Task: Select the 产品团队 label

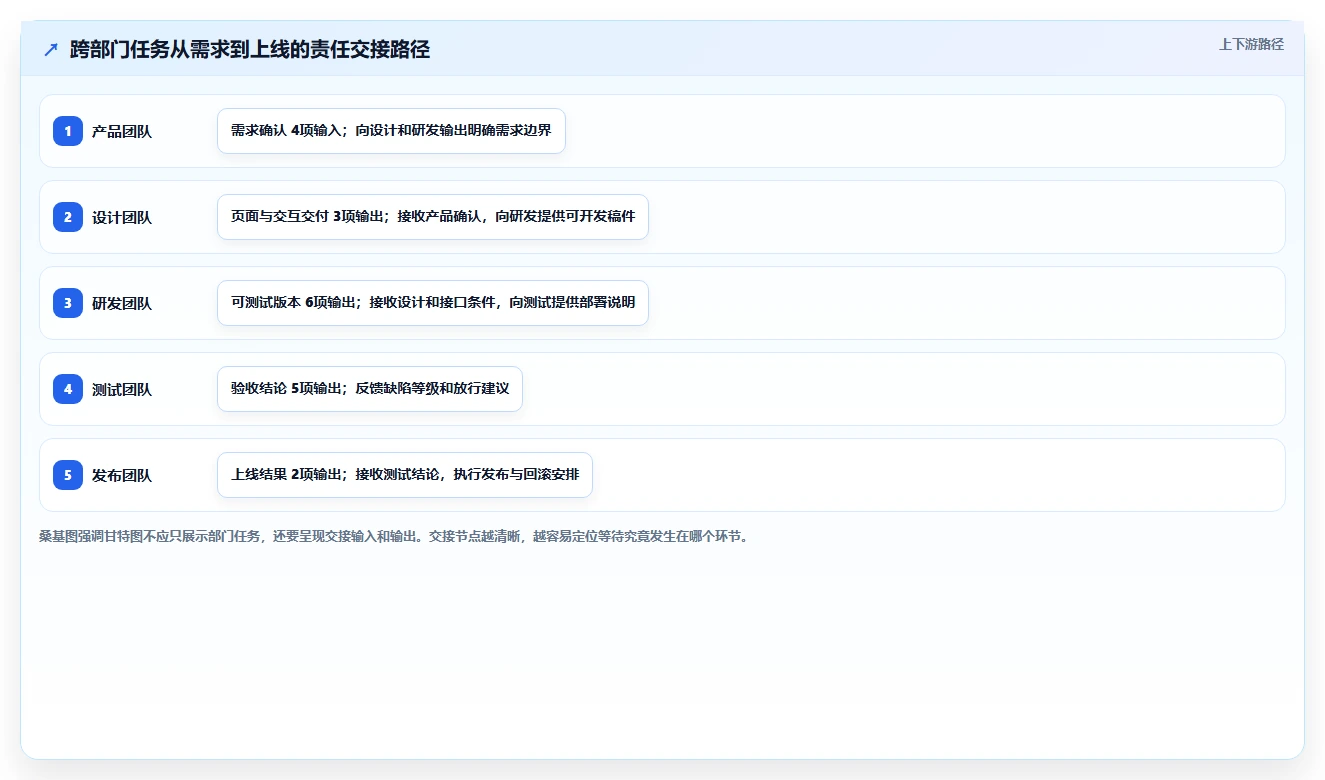Action: click(x=122, y=131)
